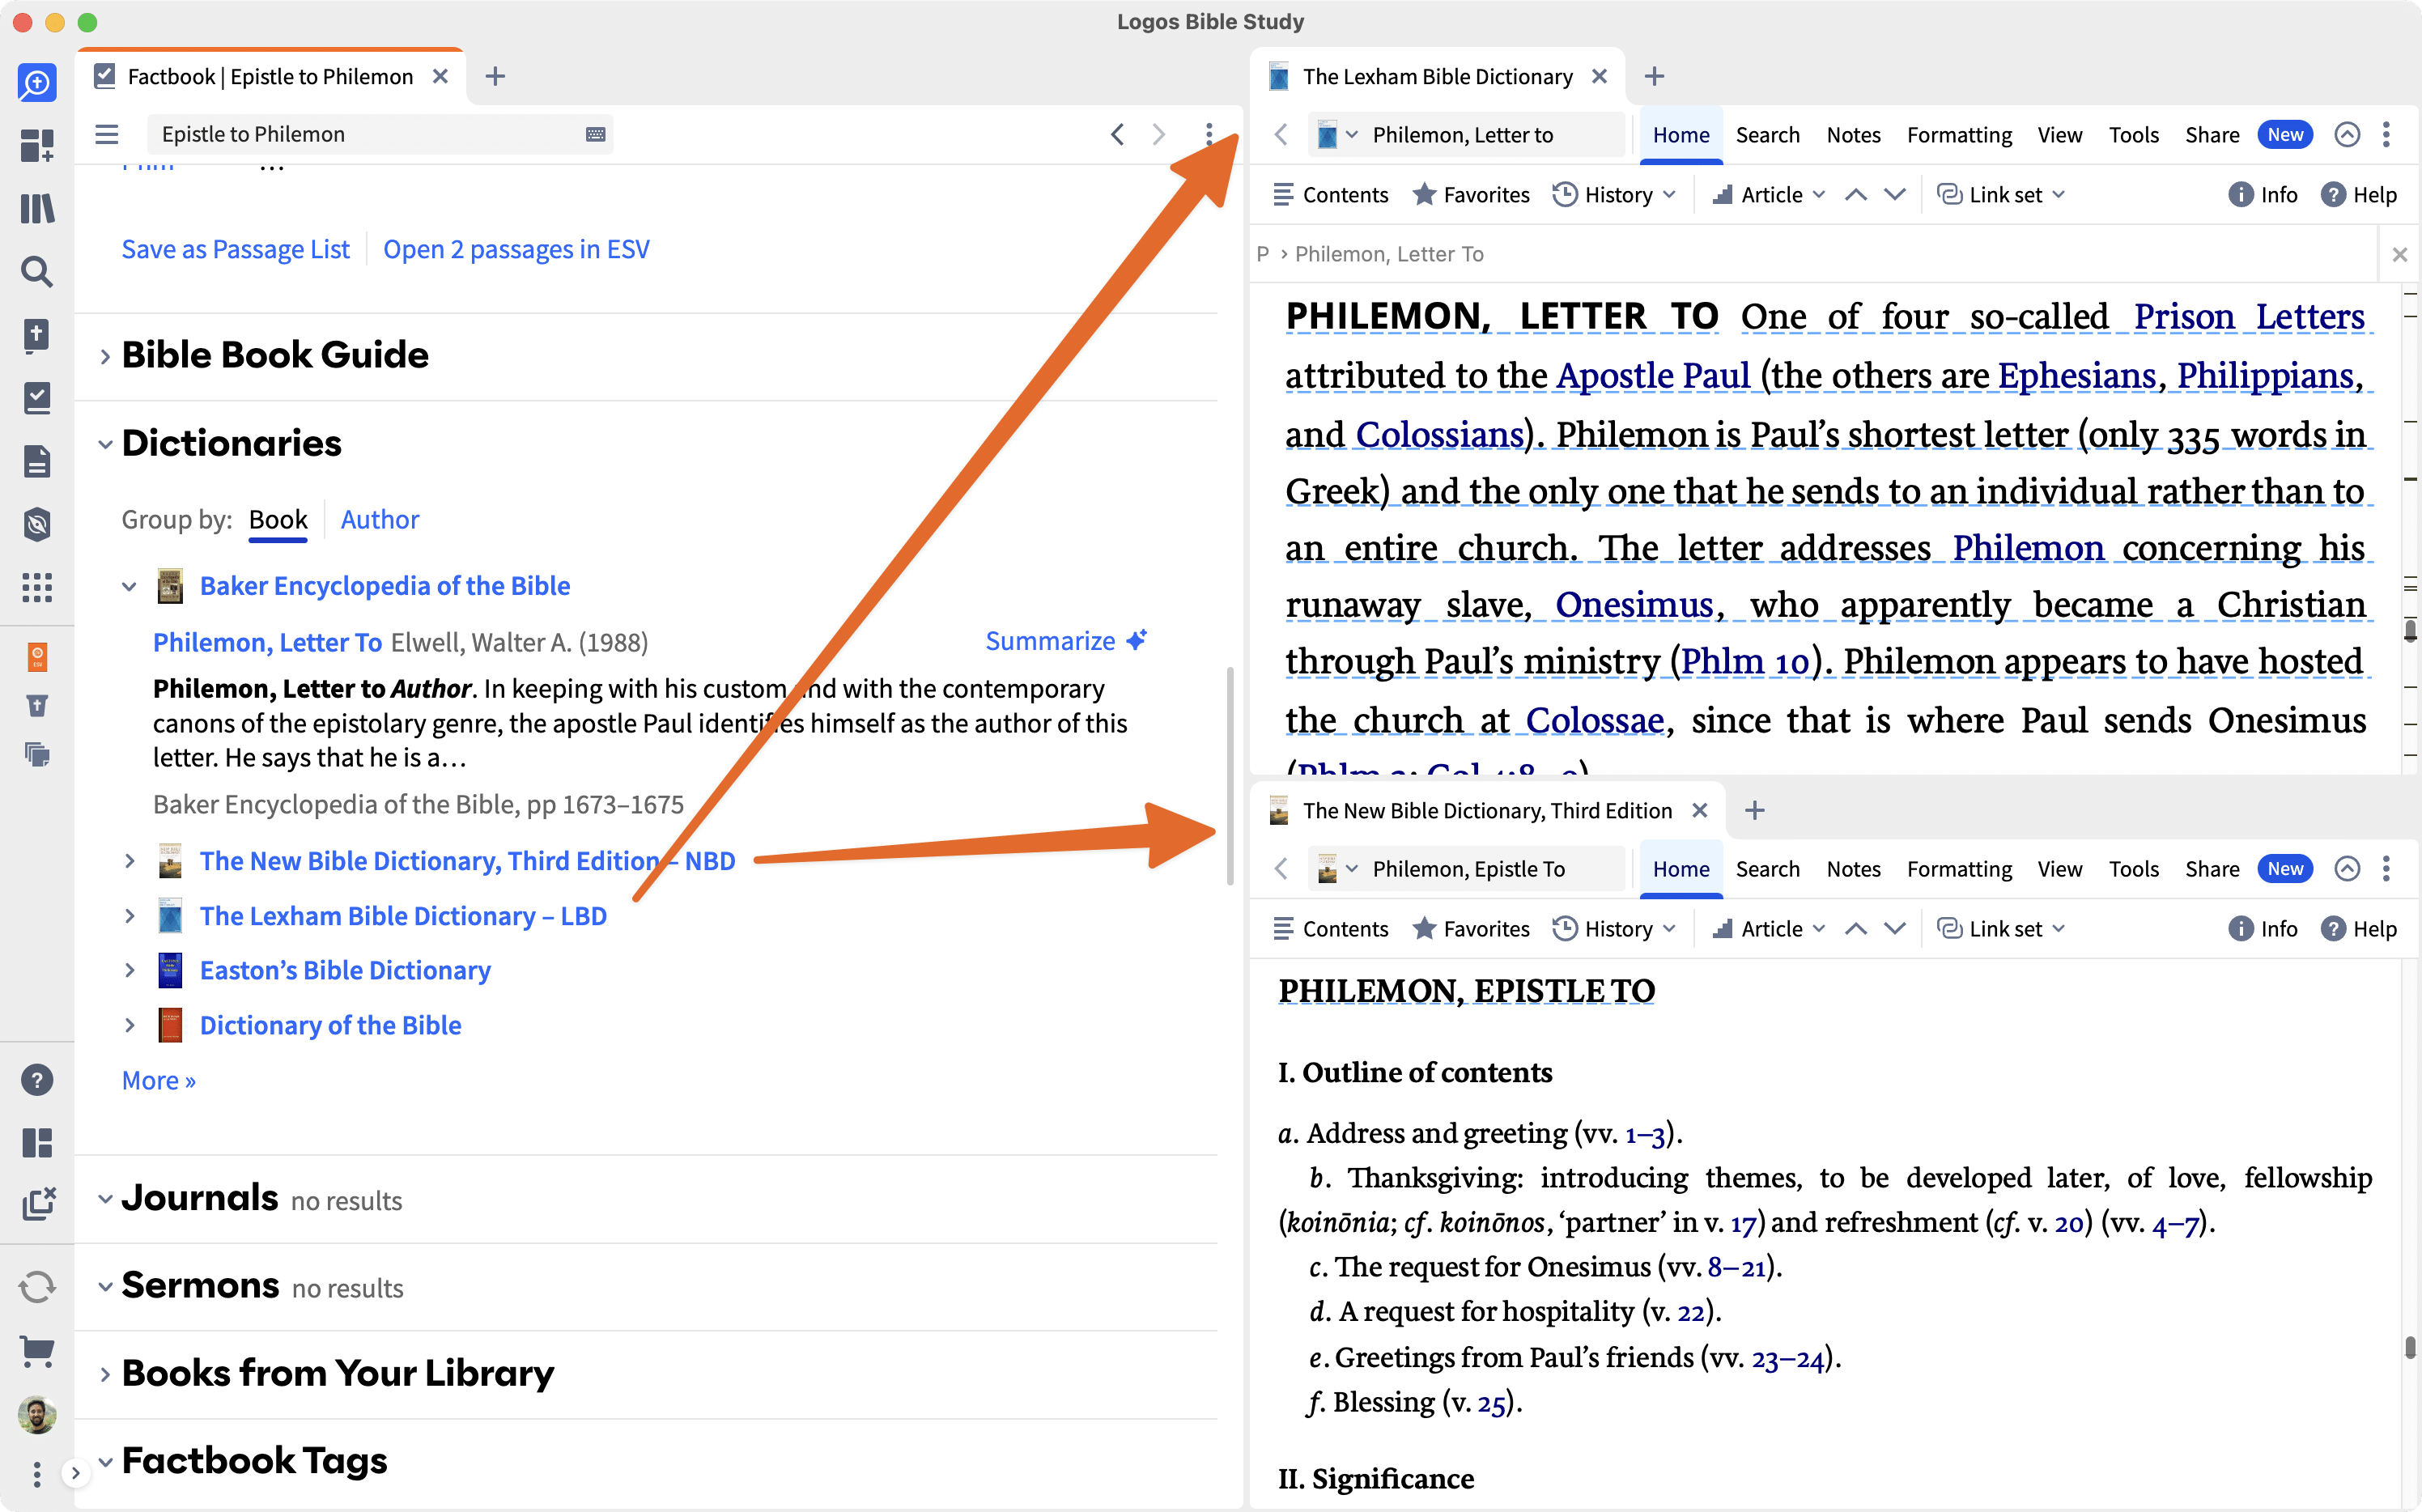This screenshot has height=1512, width=2422.
Task: Open the Layouts icon in left sidebar
Action: [x=37, y=1142]
